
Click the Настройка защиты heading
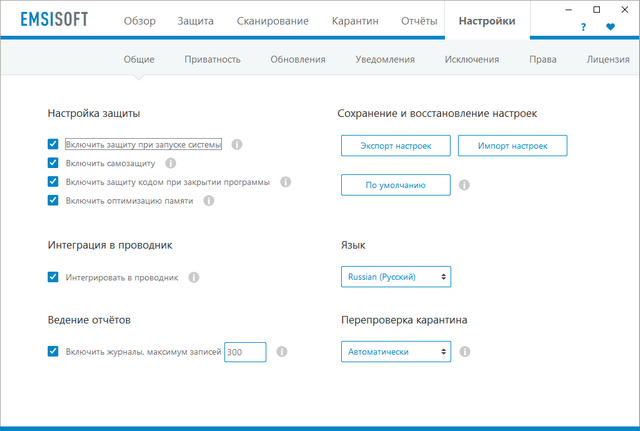pos(94,113)
